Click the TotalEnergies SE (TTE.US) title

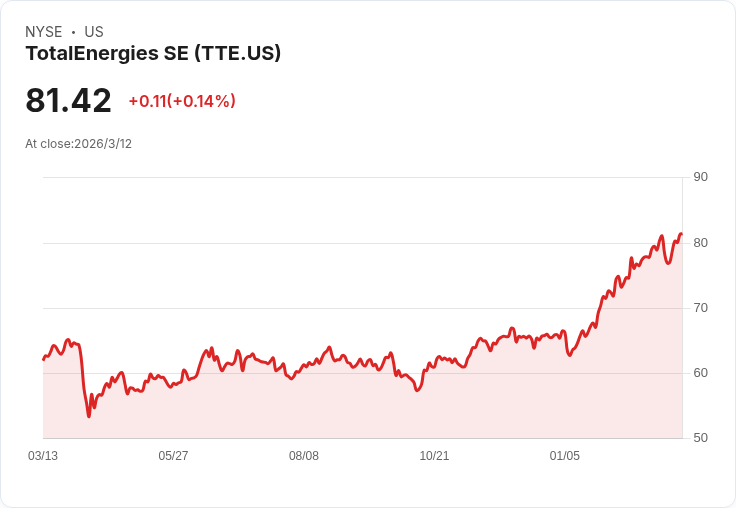click(153, 53)
